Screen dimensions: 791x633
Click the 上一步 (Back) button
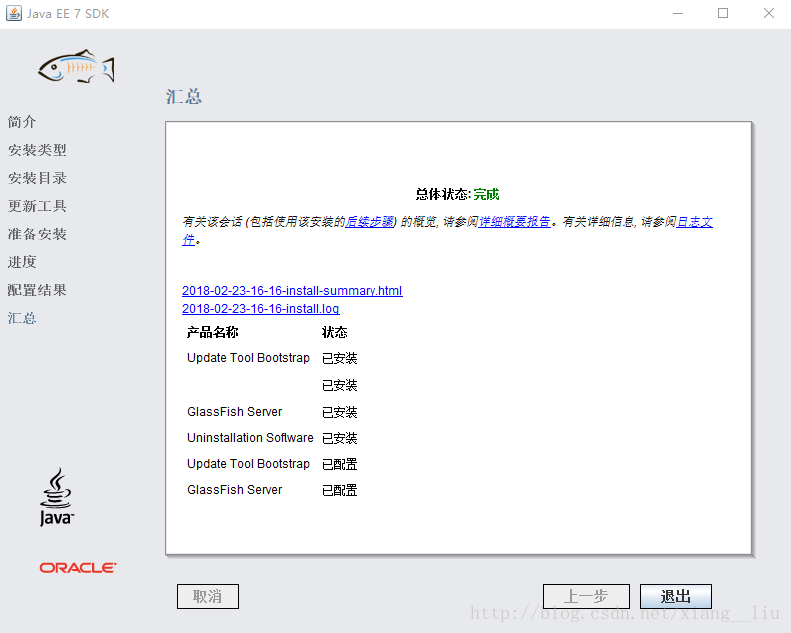pyautogui.click(x=586, y=596)
